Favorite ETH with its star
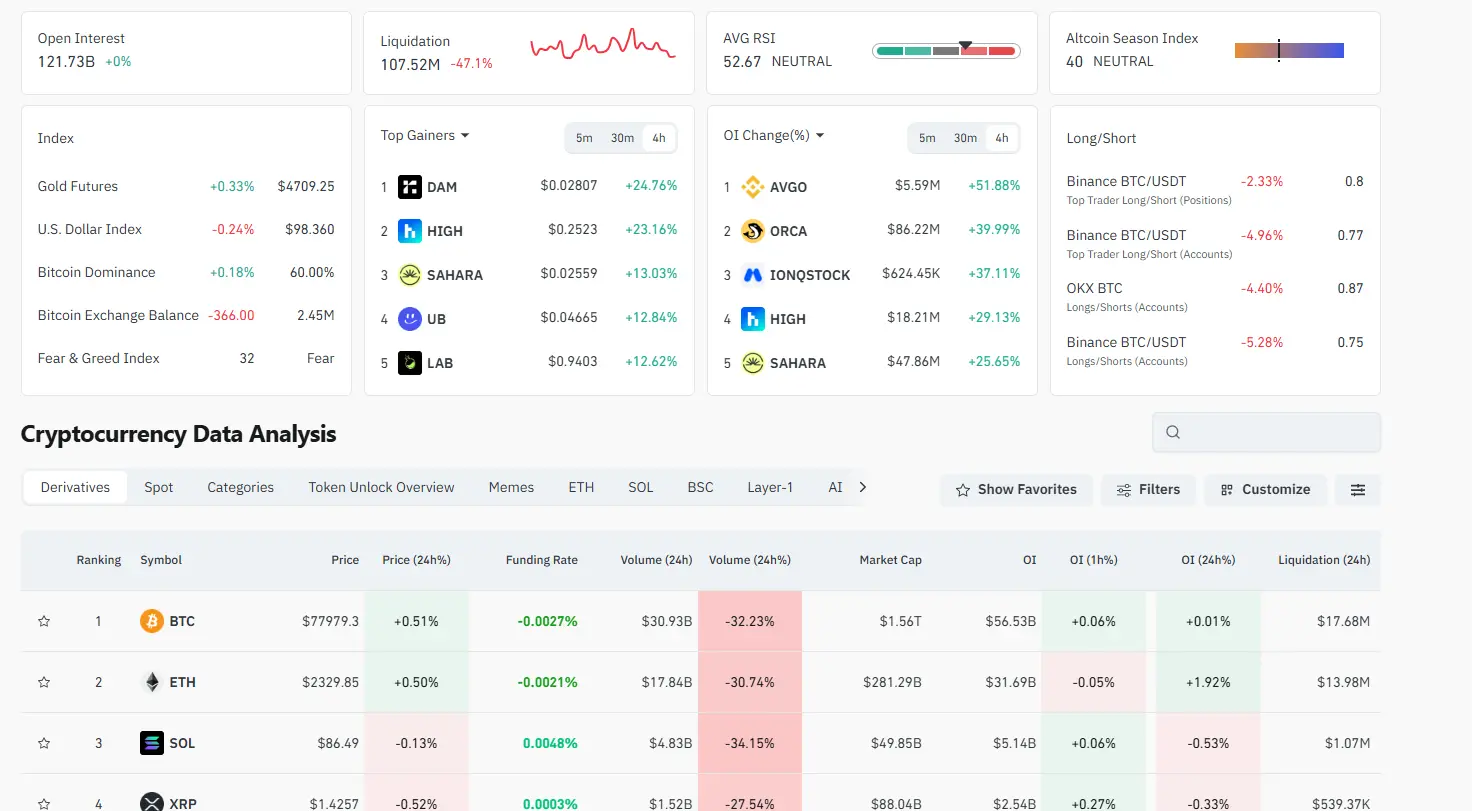The width and height of the screenshot is (1472, 811). (44, 682)
